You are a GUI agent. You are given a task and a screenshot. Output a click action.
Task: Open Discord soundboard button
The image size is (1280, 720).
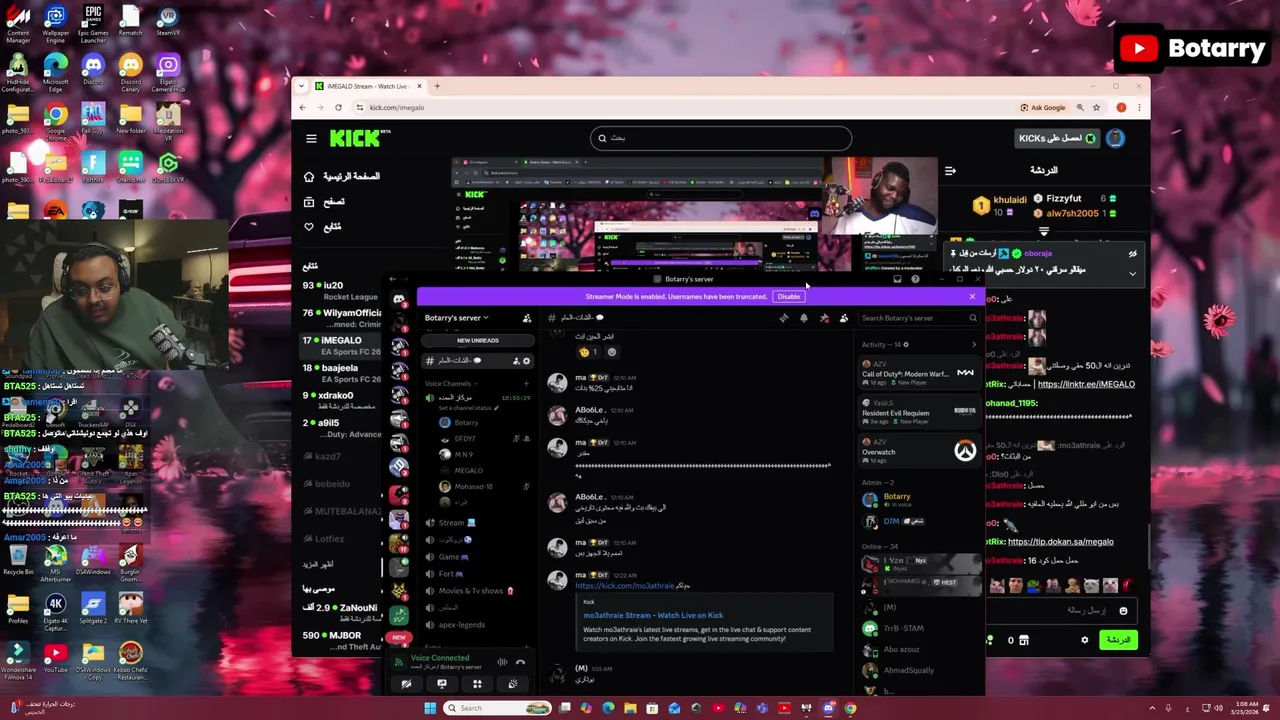(x=512, y=684)
